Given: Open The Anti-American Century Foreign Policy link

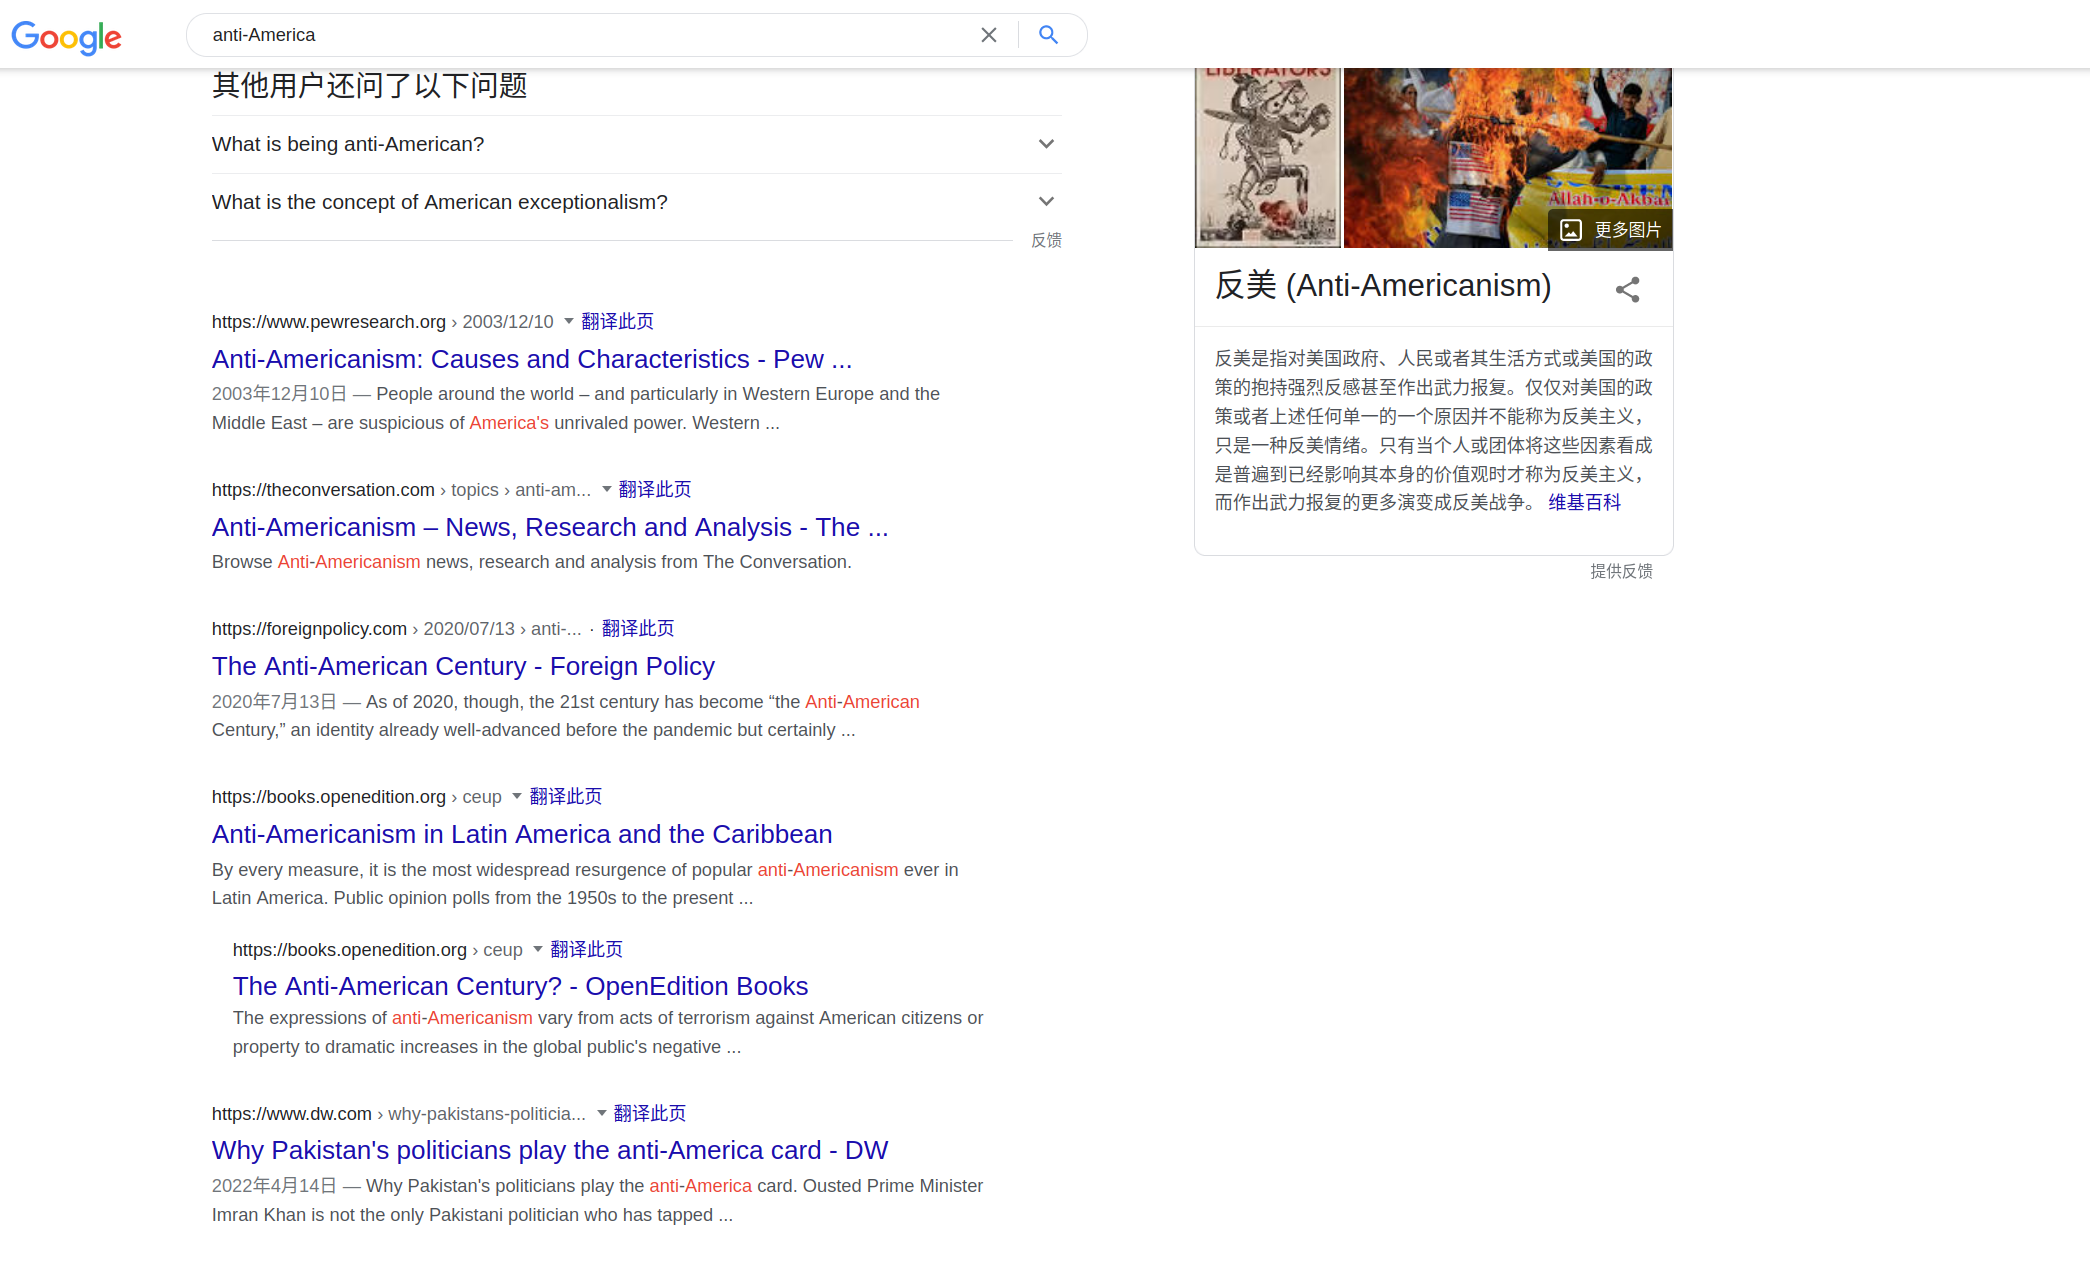Looking at the screenshot, I should click(463, 666).
